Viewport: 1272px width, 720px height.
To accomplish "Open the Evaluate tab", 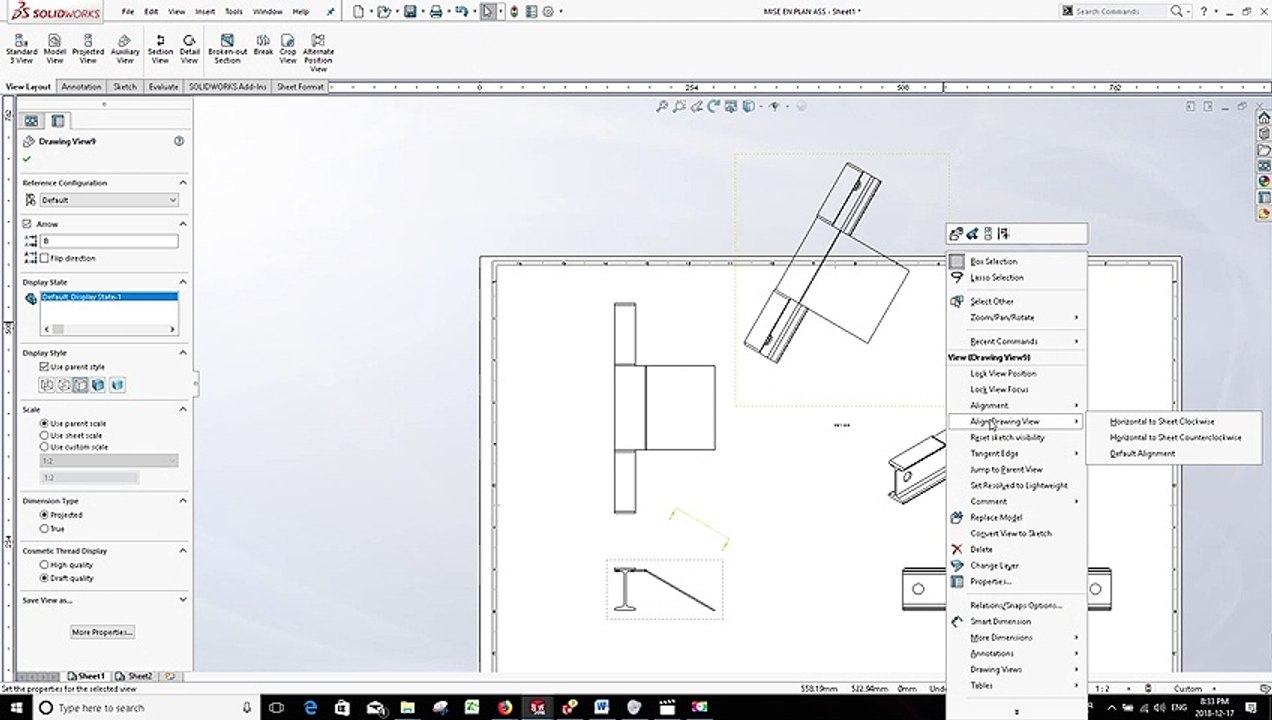I will tap(163, 87).
